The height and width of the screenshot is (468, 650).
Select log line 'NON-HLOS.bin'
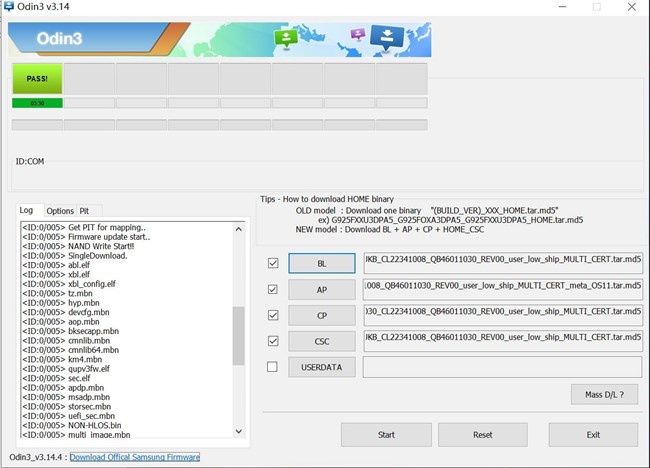click(x=72, y=425)
